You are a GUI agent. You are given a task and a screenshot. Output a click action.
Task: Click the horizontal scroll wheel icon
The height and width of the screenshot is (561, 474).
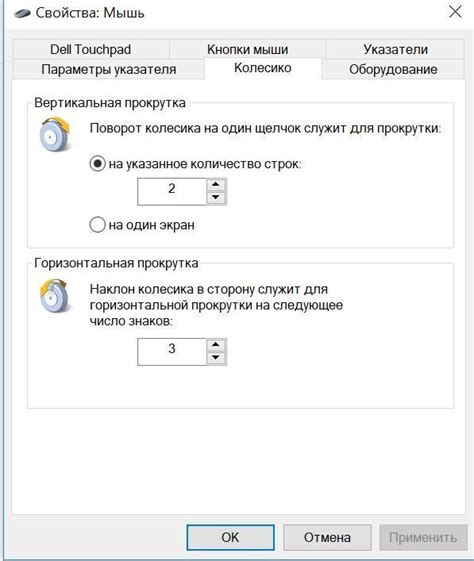tap(54, 296)
